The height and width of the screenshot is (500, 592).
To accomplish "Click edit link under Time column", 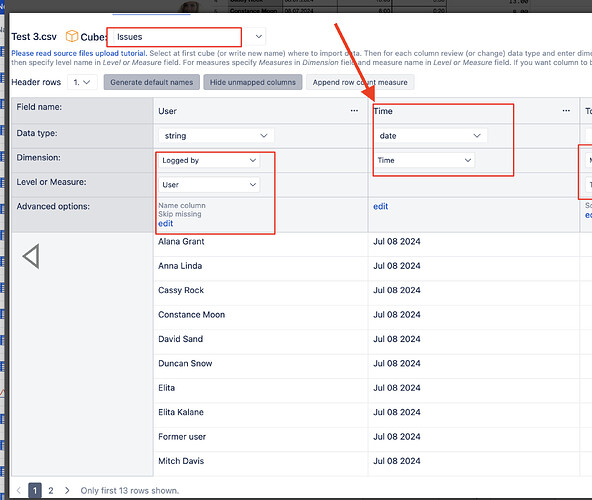I will [381, 206].
